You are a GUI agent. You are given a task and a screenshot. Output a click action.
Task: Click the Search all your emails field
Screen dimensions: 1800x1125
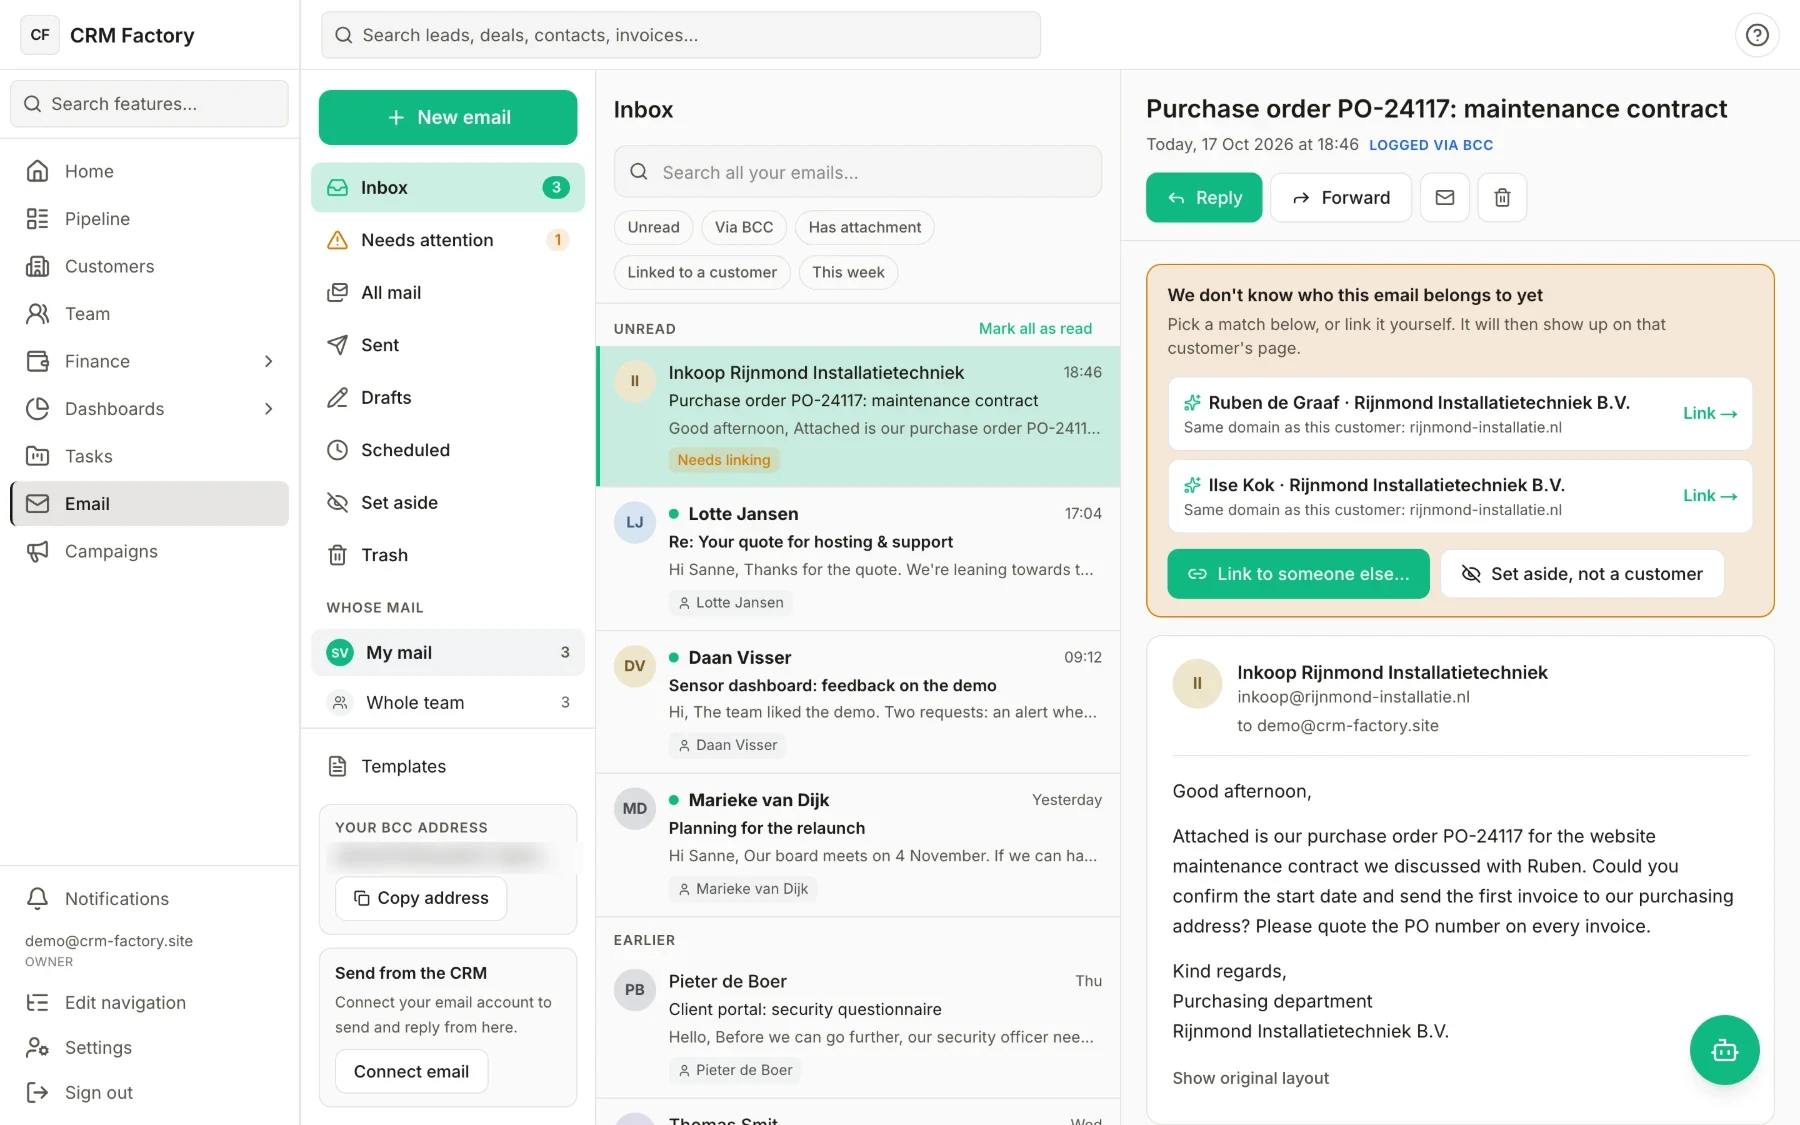(x=858, y=172)
